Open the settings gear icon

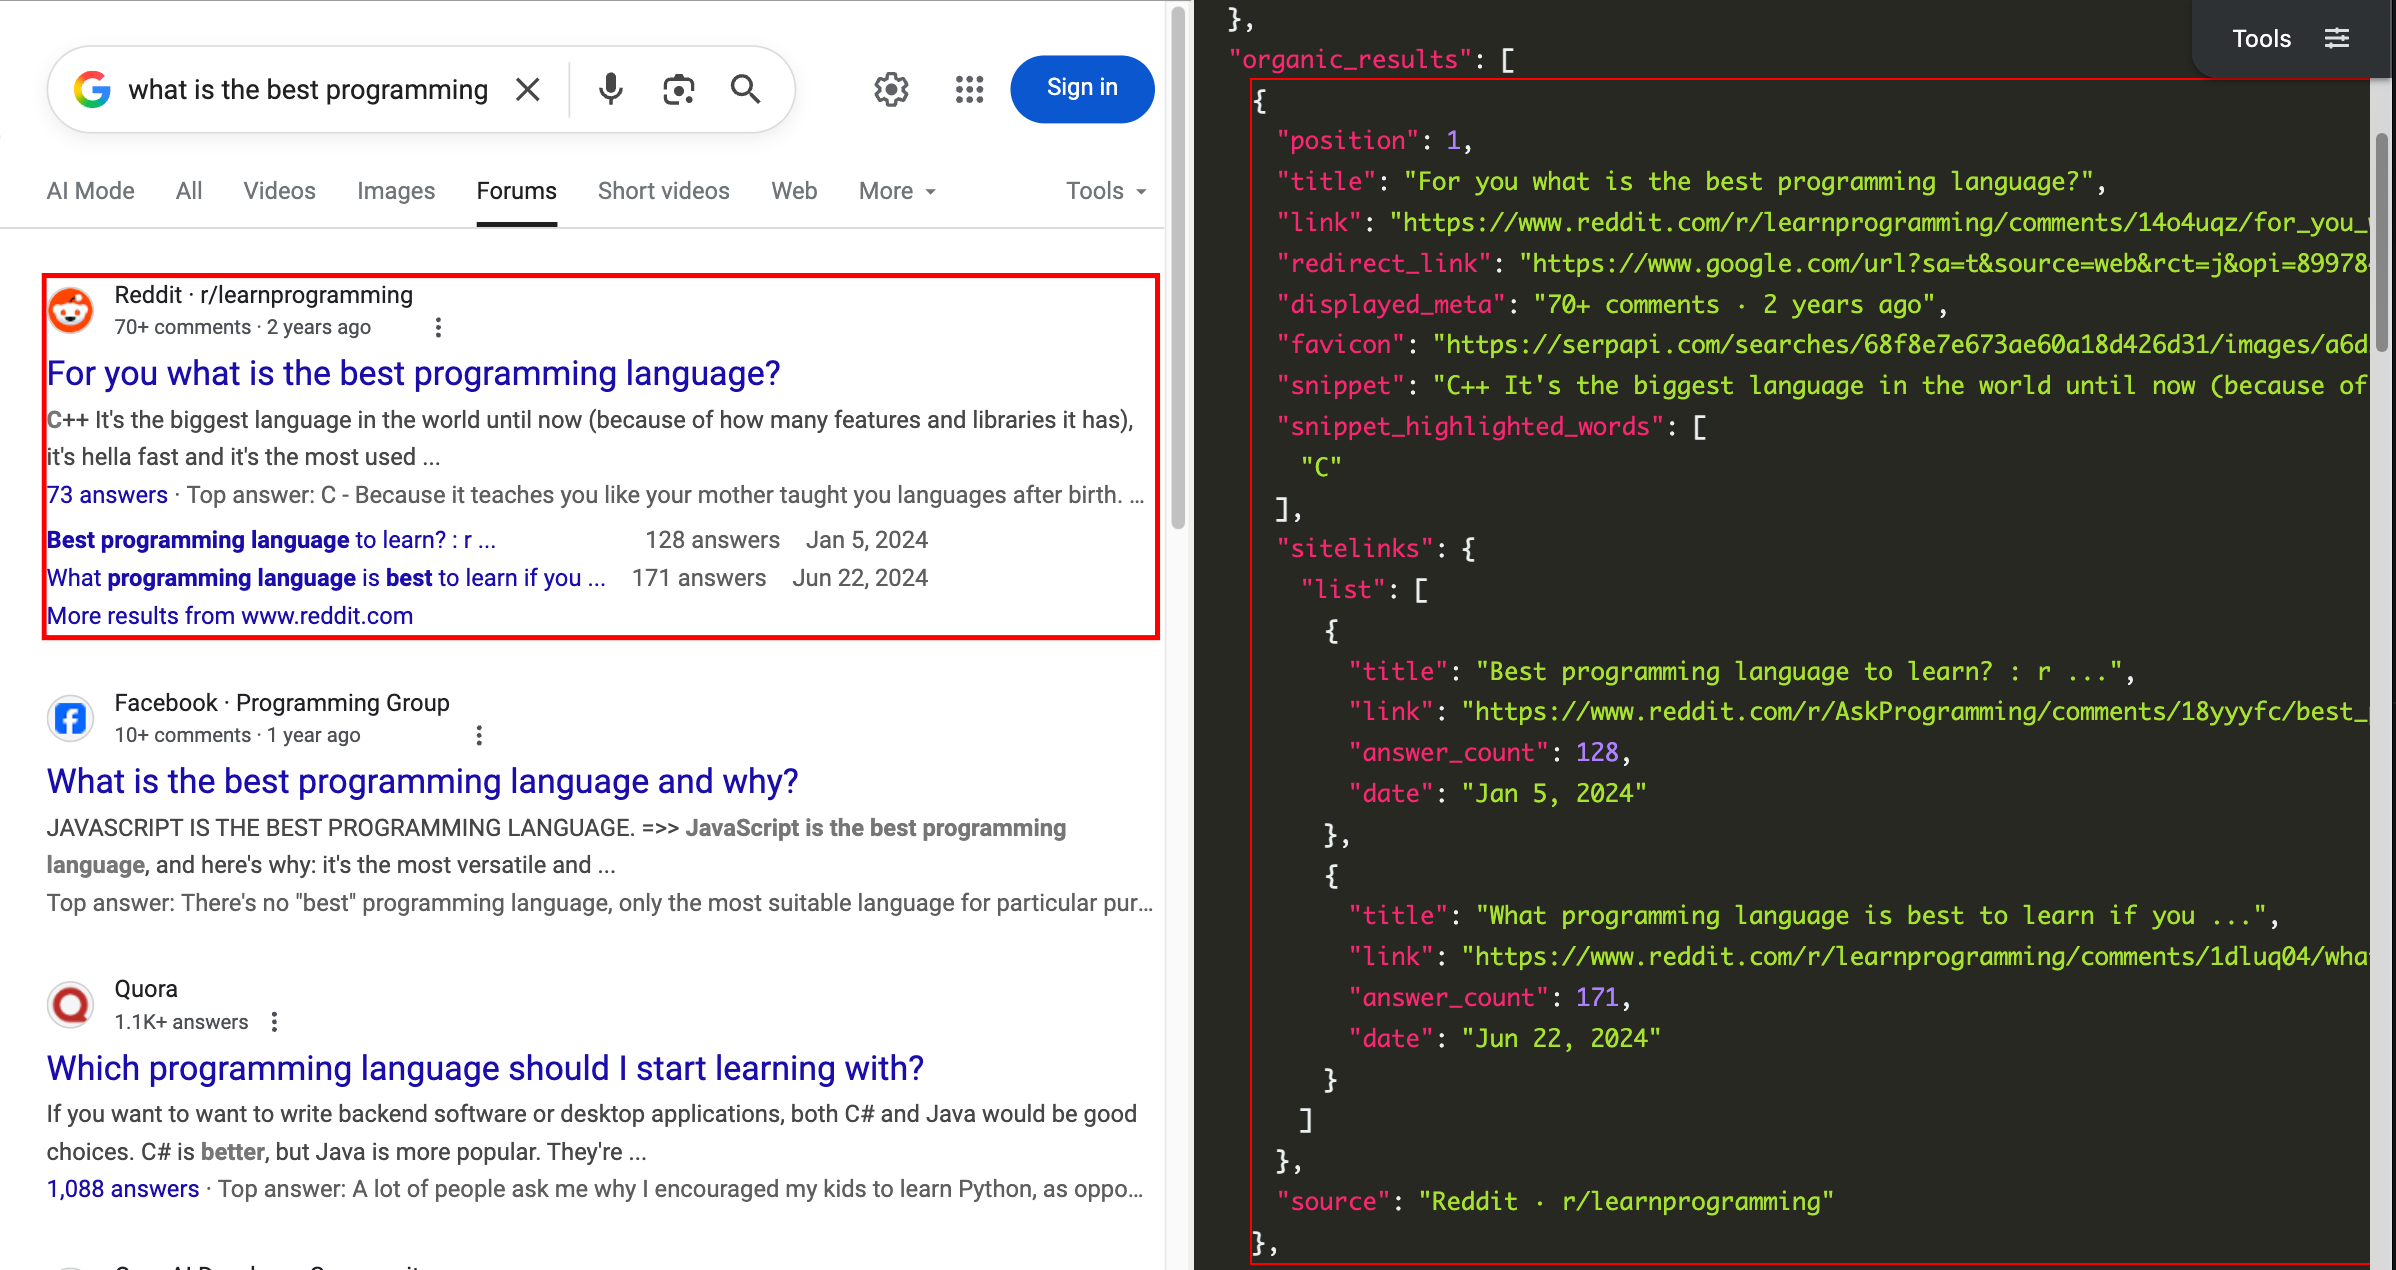pyautogui.click(x=891, y=90)
